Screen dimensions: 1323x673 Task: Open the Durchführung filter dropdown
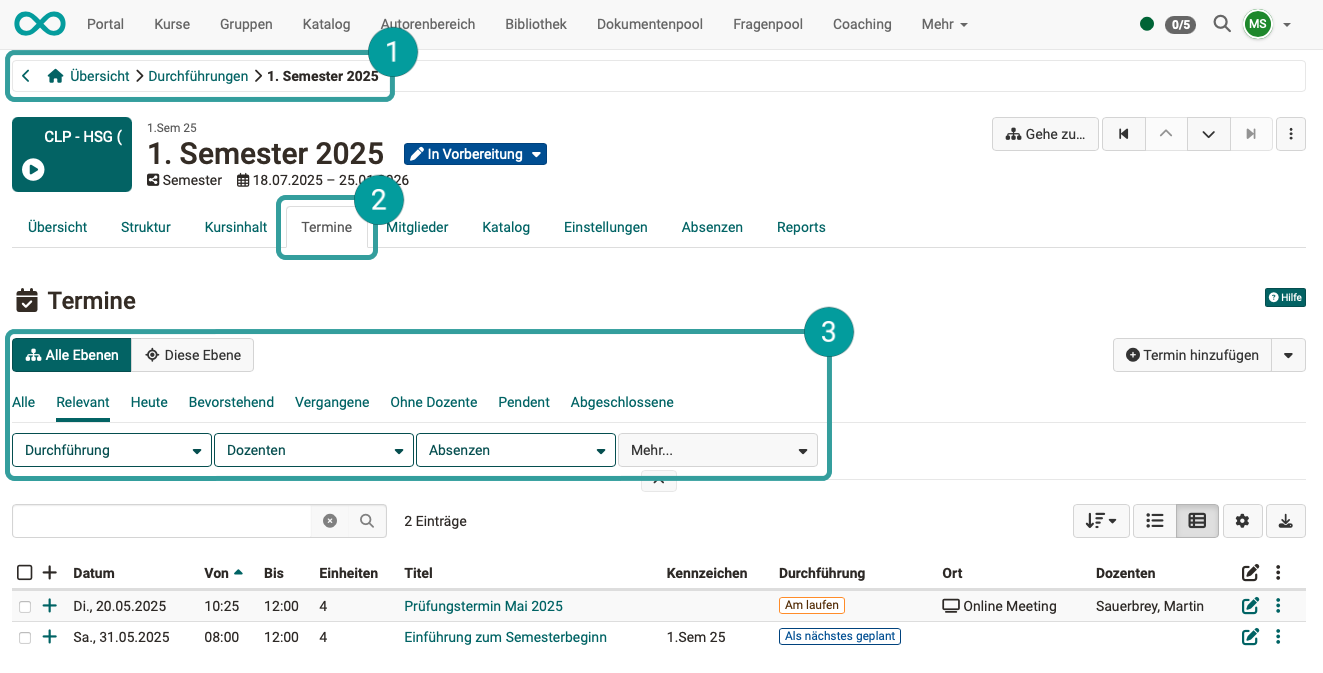click(x=110, y=449)
